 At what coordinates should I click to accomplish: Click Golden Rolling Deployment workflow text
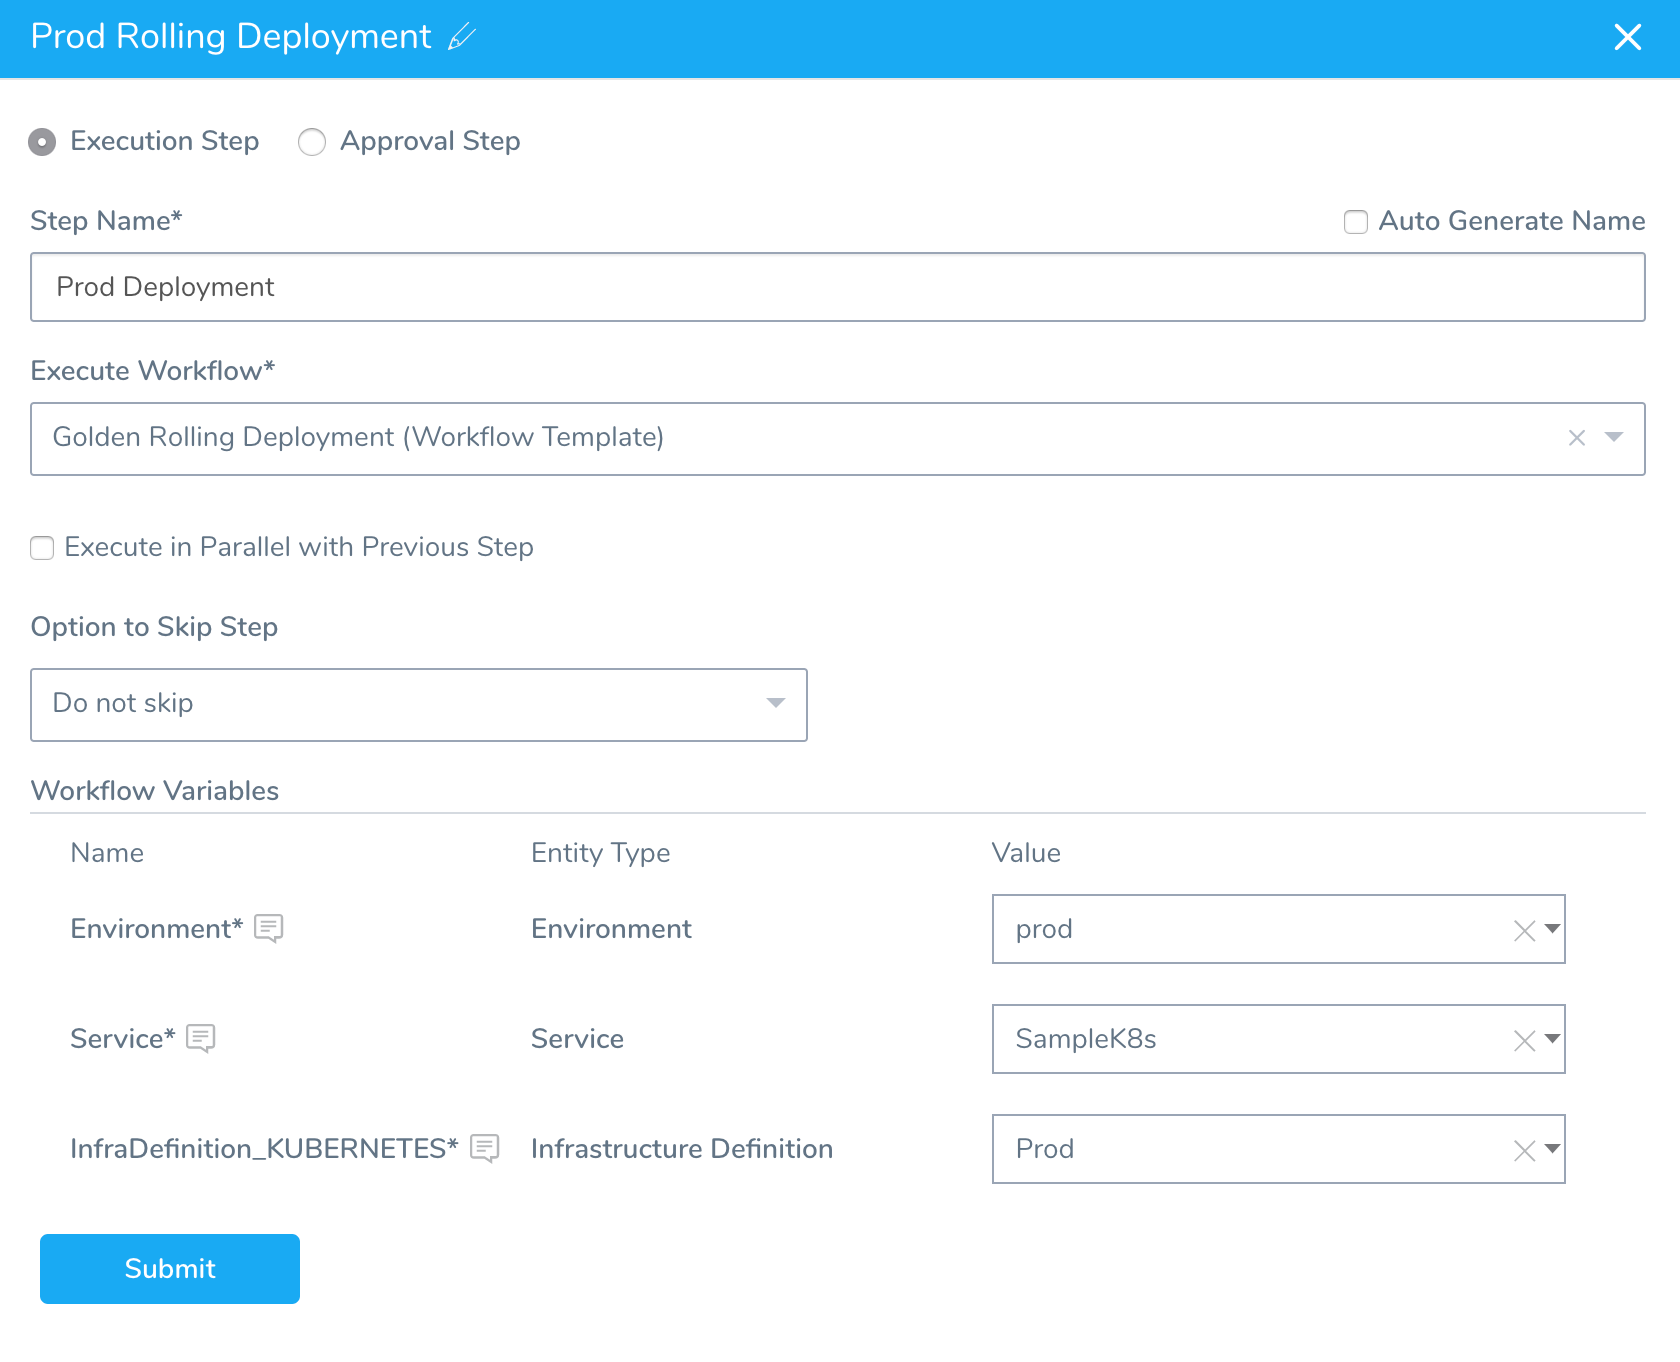point(358,437)
